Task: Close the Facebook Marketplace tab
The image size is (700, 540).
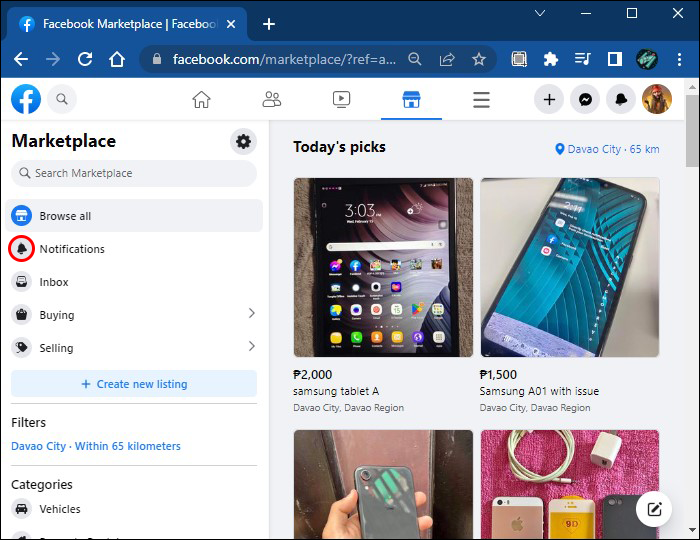Action: pyautogui.click(x=231, y=24)
